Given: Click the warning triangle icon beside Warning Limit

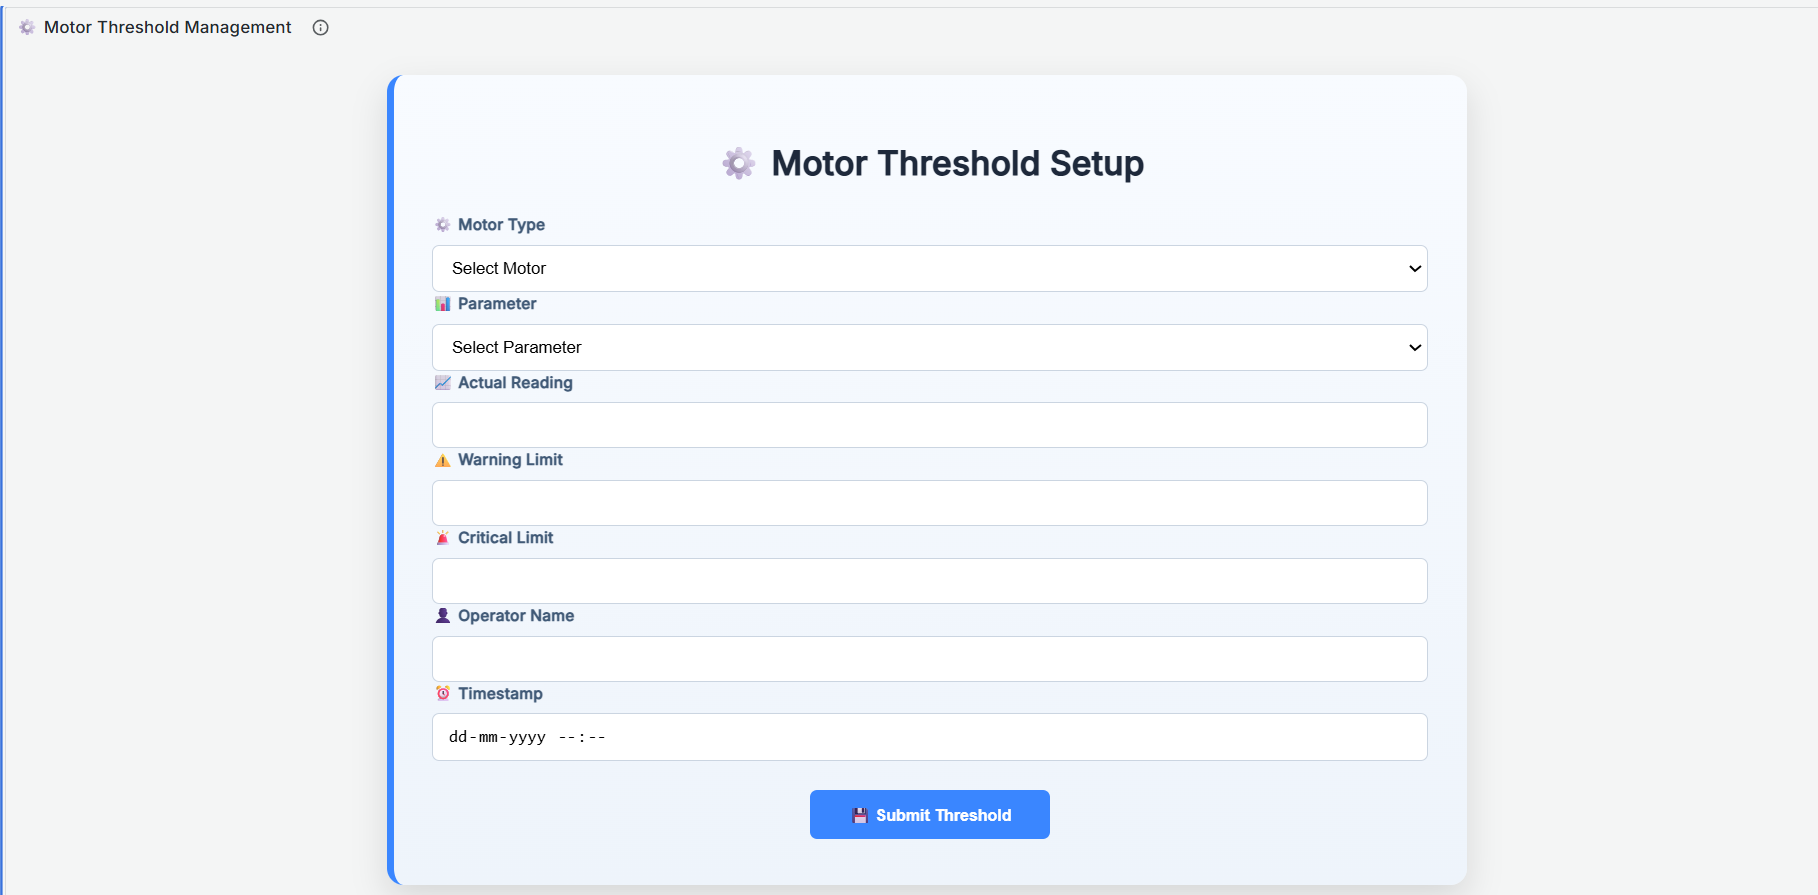Looking at the screenshot, I should tap(443, 461).
